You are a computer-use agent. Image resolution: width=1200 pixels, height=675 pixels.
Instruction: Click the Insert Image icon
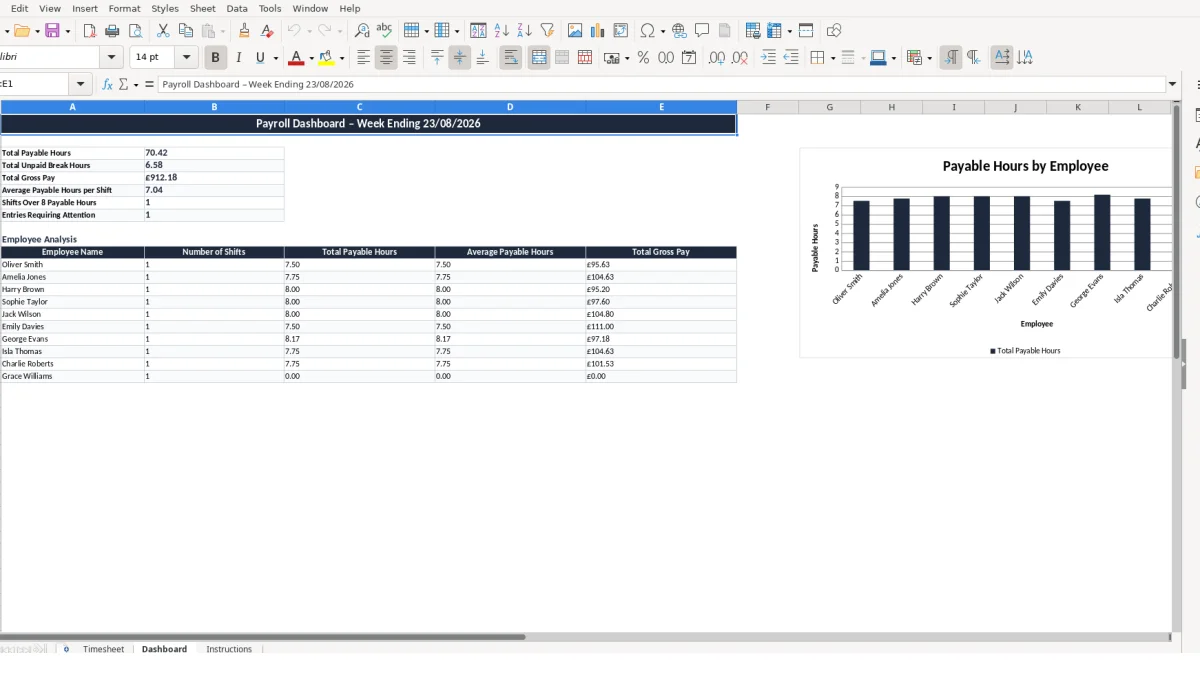pos(575,31)
